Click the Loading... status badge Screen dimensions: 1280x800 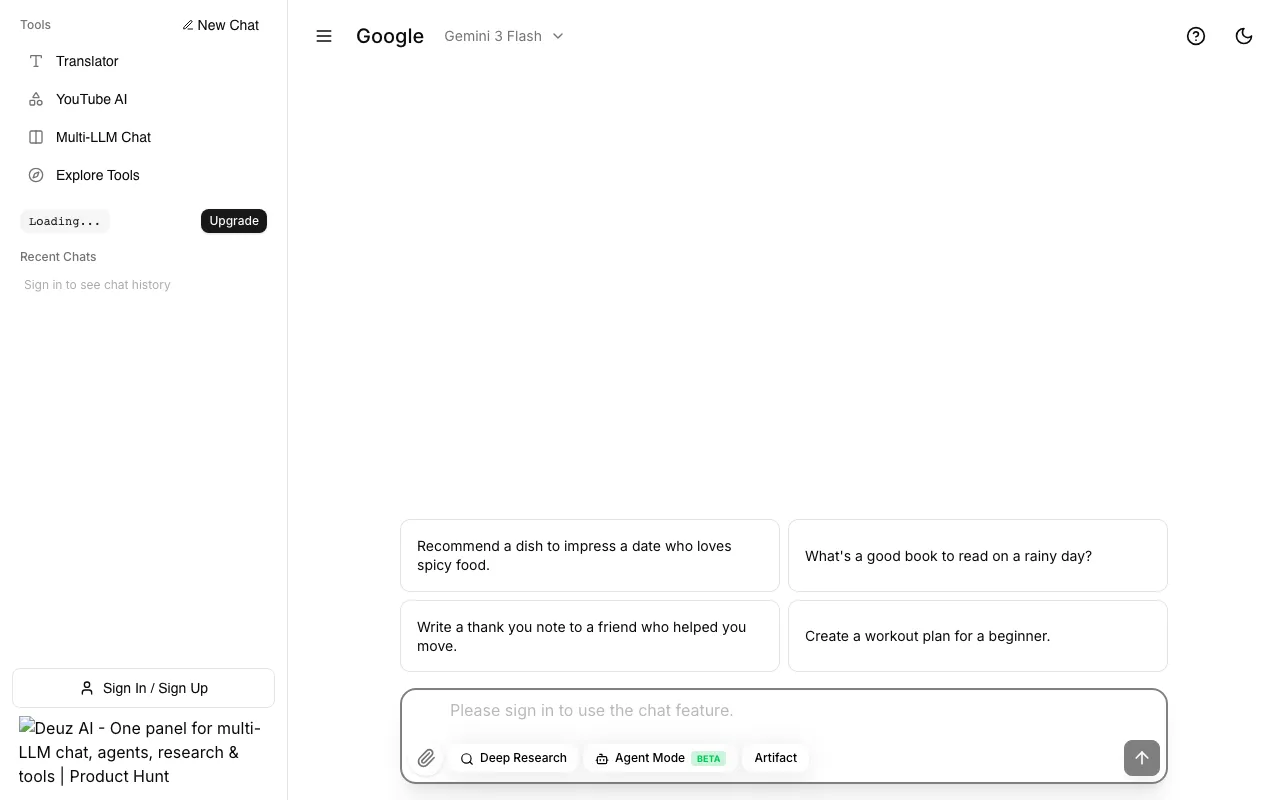pos(65,221)
